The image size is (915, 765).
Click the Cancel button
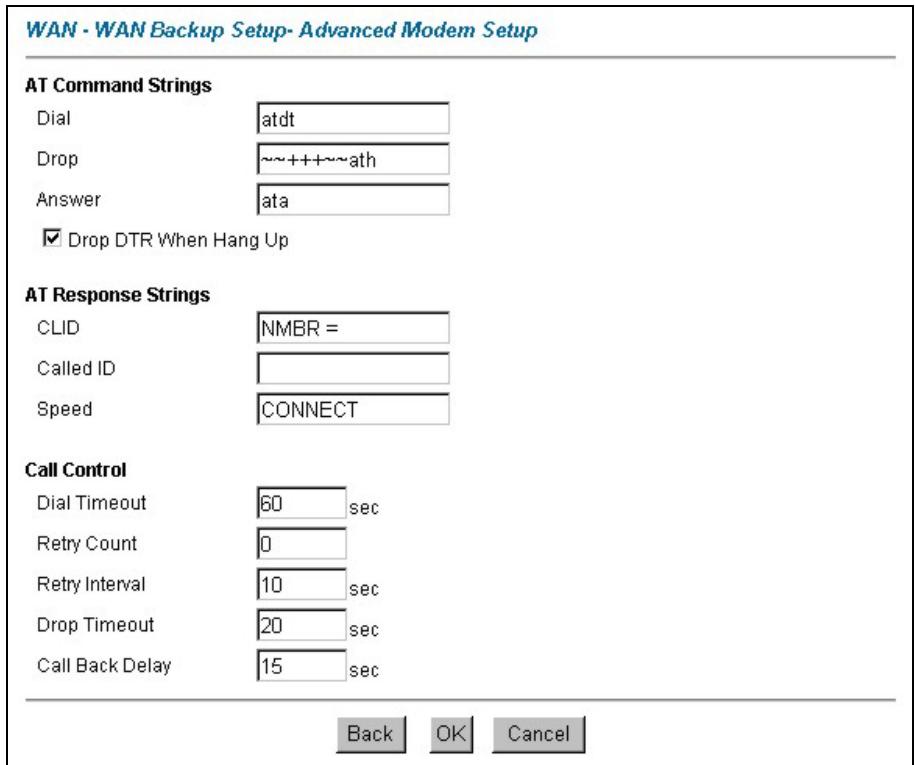539,734
